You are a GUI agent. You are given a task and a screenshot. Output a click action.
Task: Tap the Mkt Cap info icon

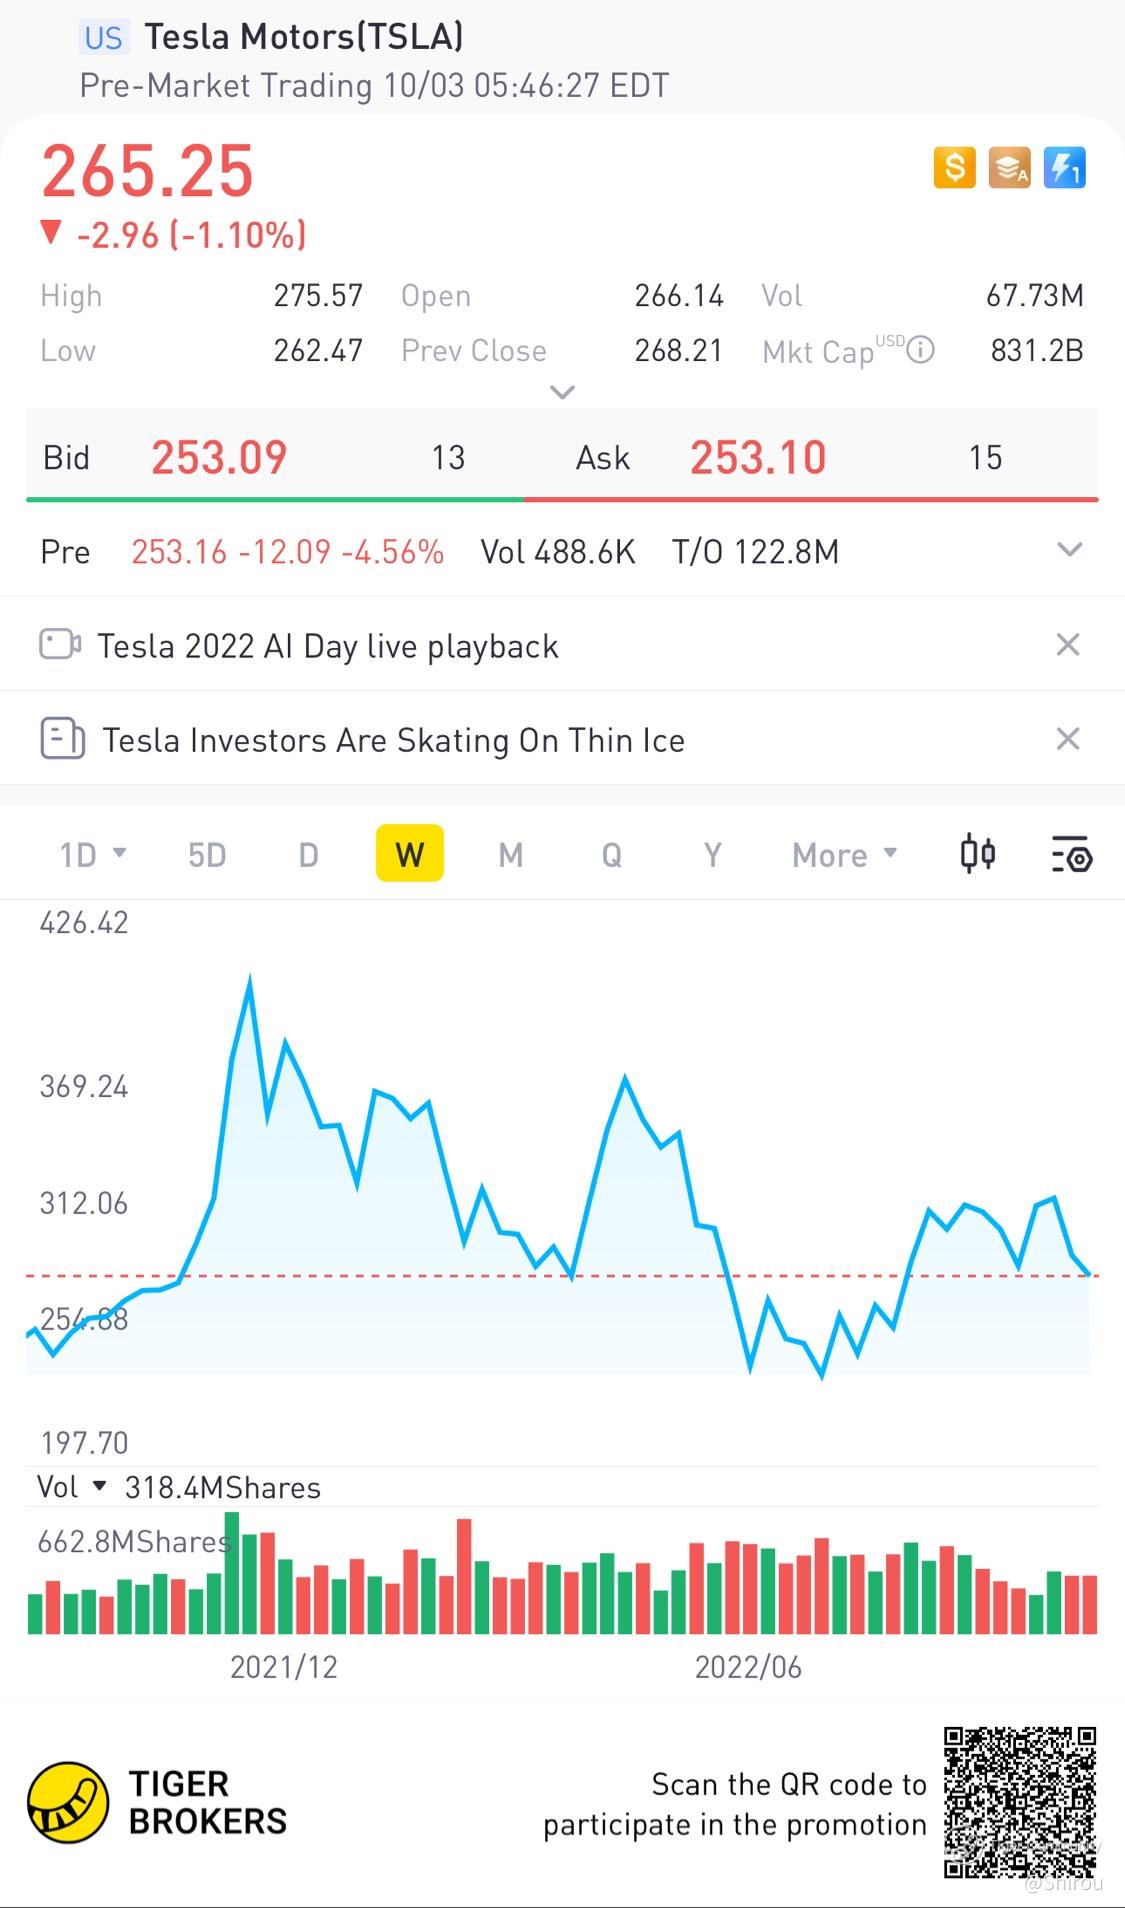click(x=920, y=350)
